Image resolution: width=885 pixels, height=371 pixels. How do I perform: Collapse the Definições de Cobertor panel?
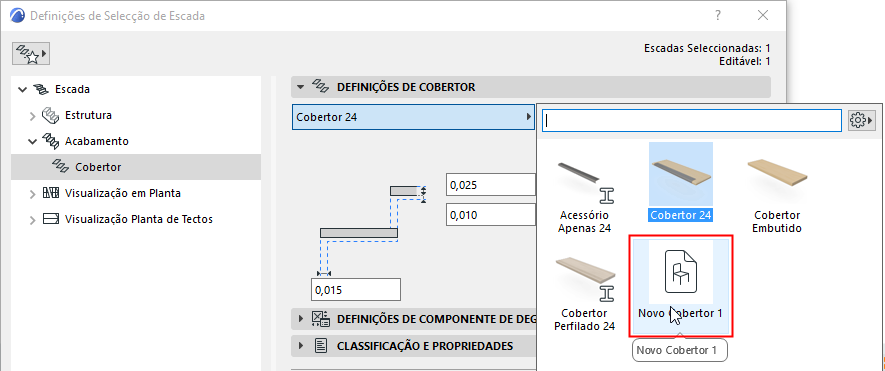pos(300,88)
